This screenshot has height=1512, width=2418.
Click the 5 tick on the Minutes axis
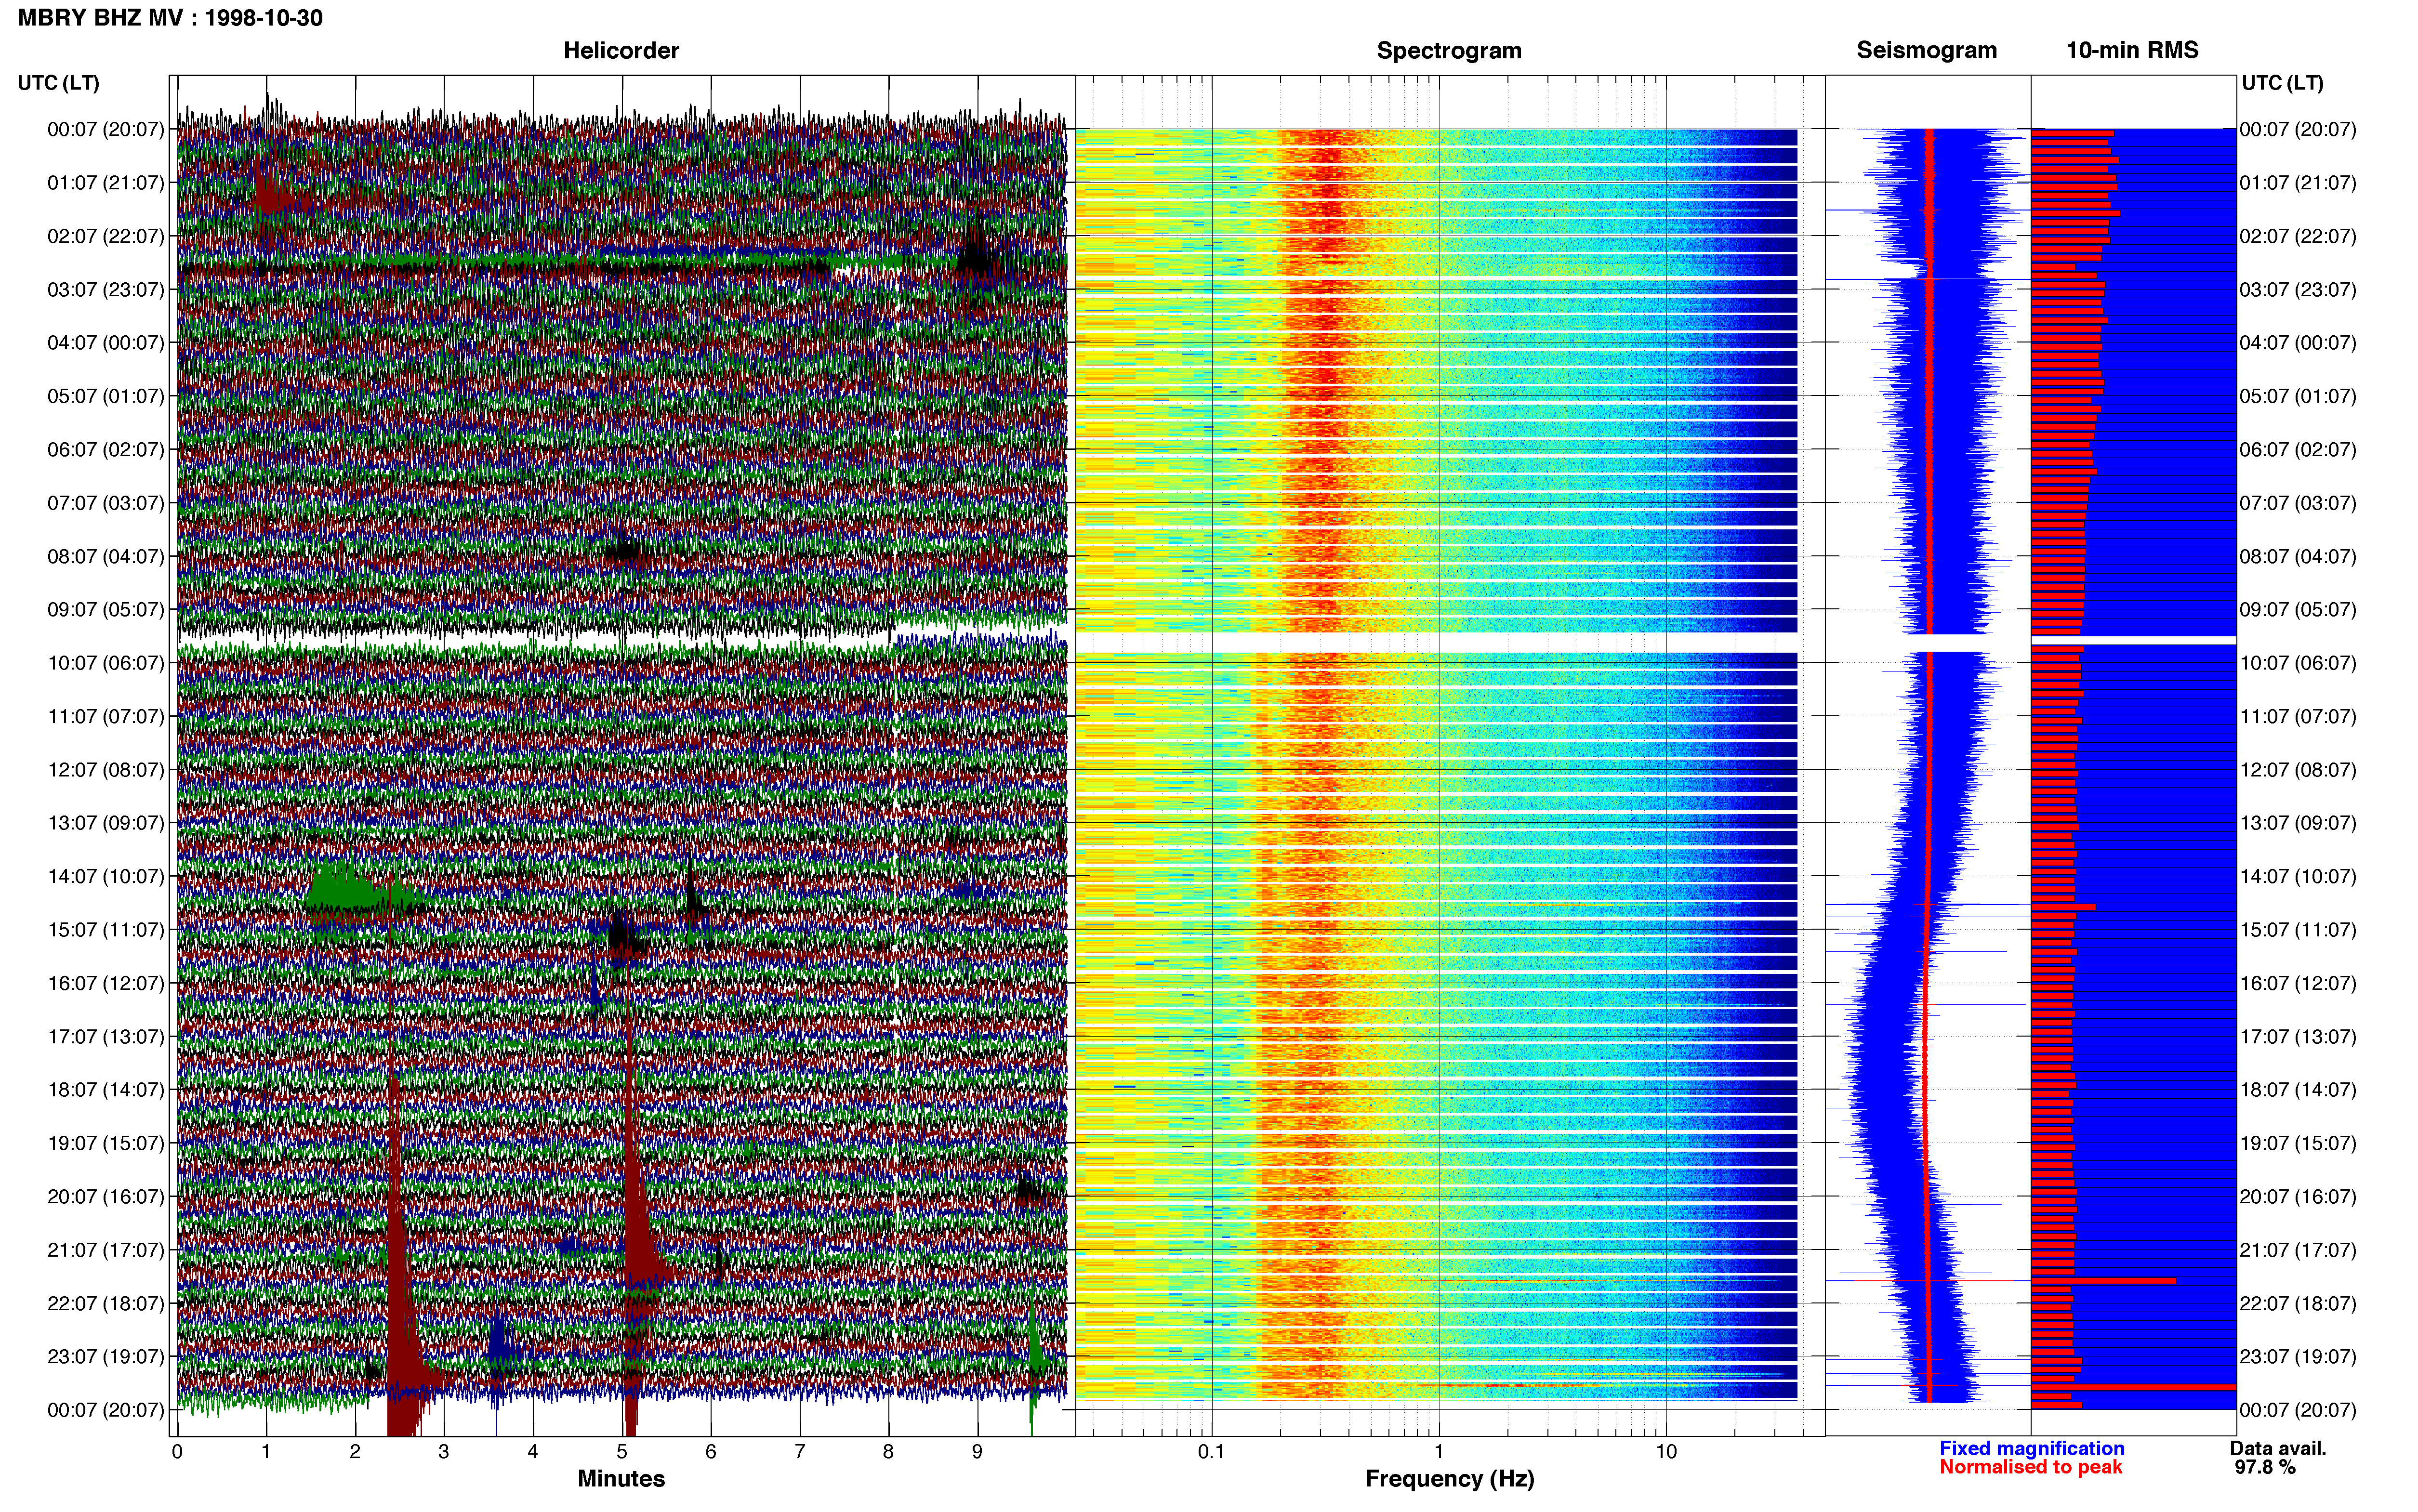622,1452
